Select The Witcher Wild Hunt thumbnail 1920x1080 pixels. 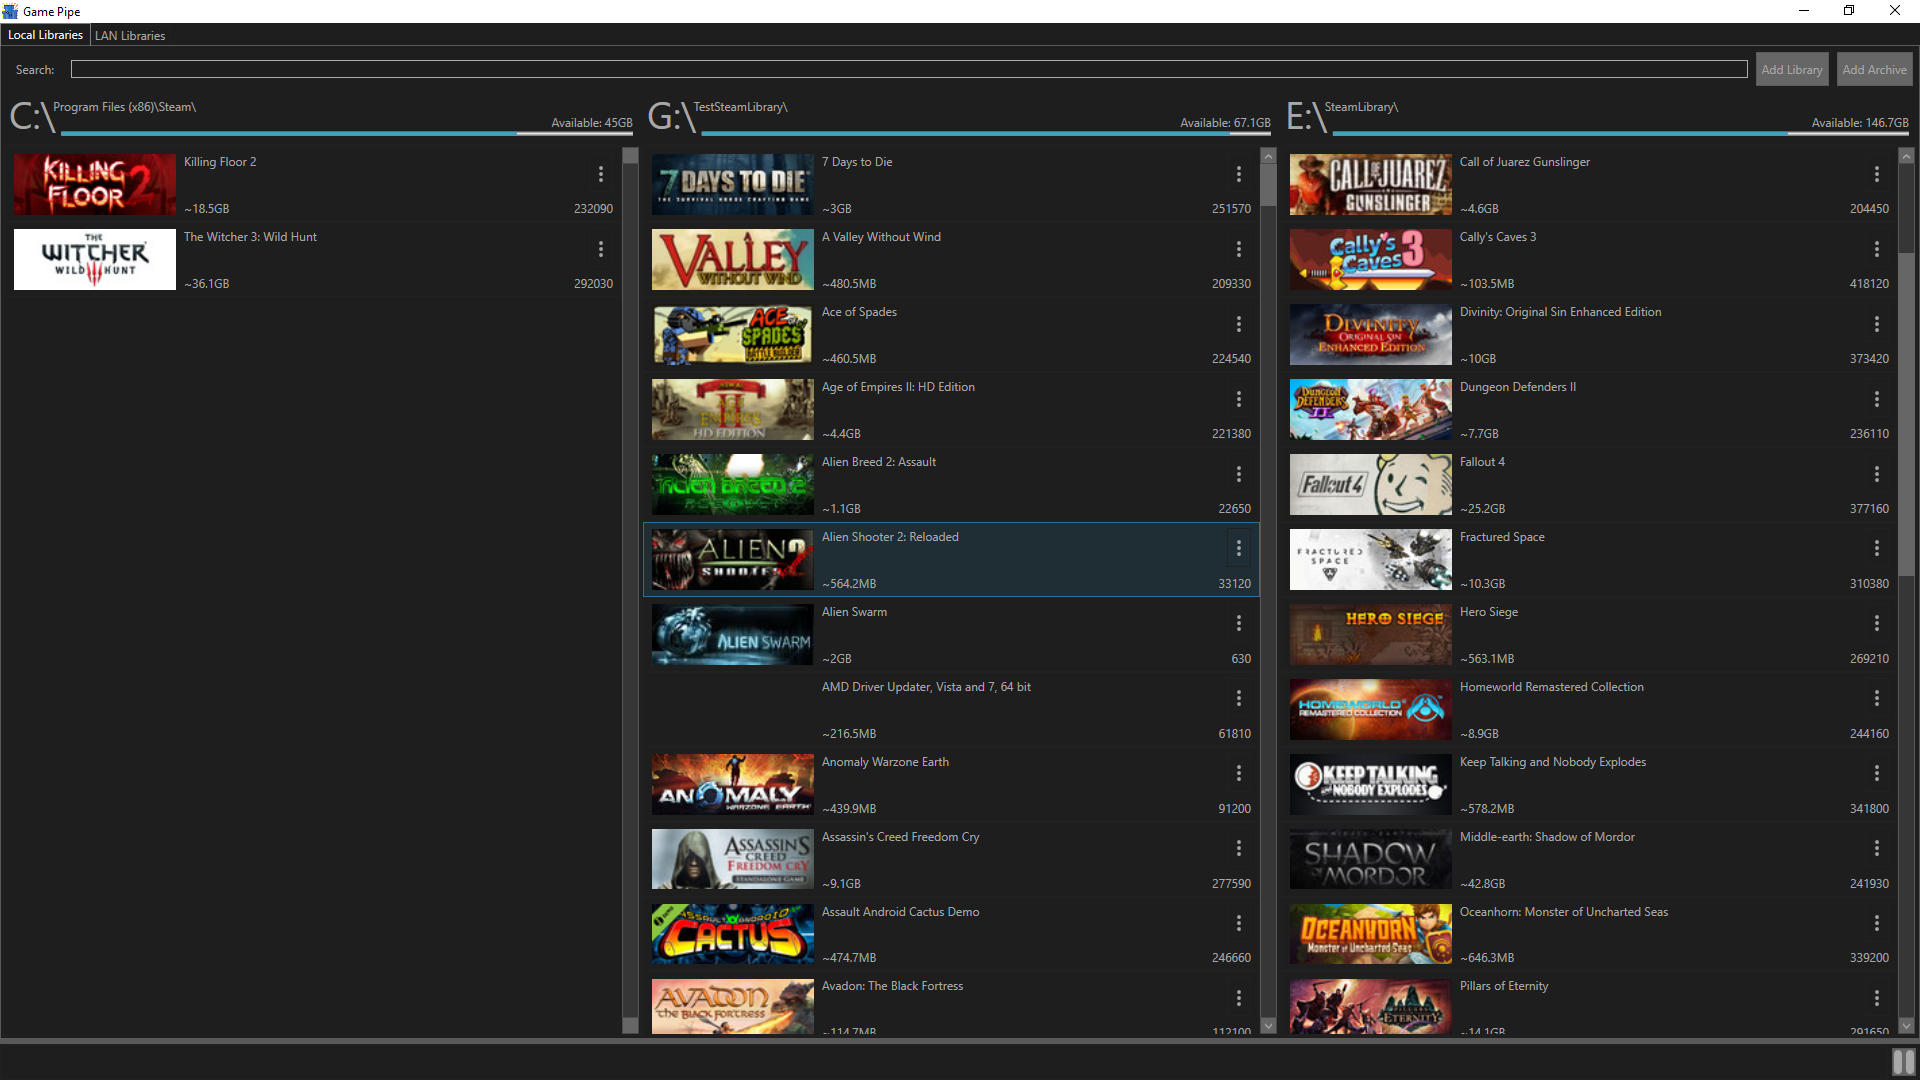click(95, 259)
